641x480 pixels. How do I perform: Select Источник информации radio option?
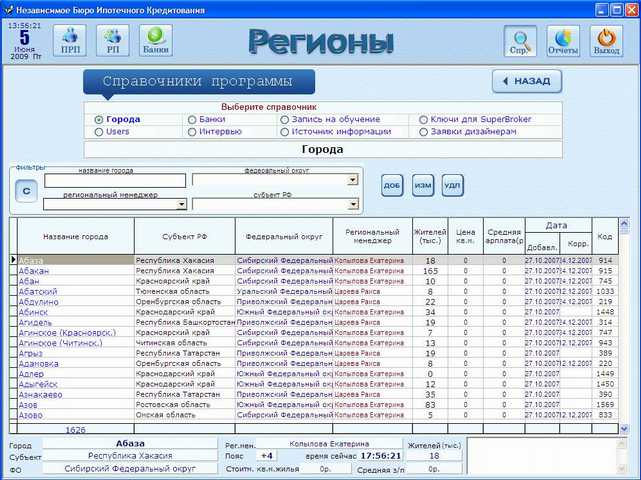(285, 132)
